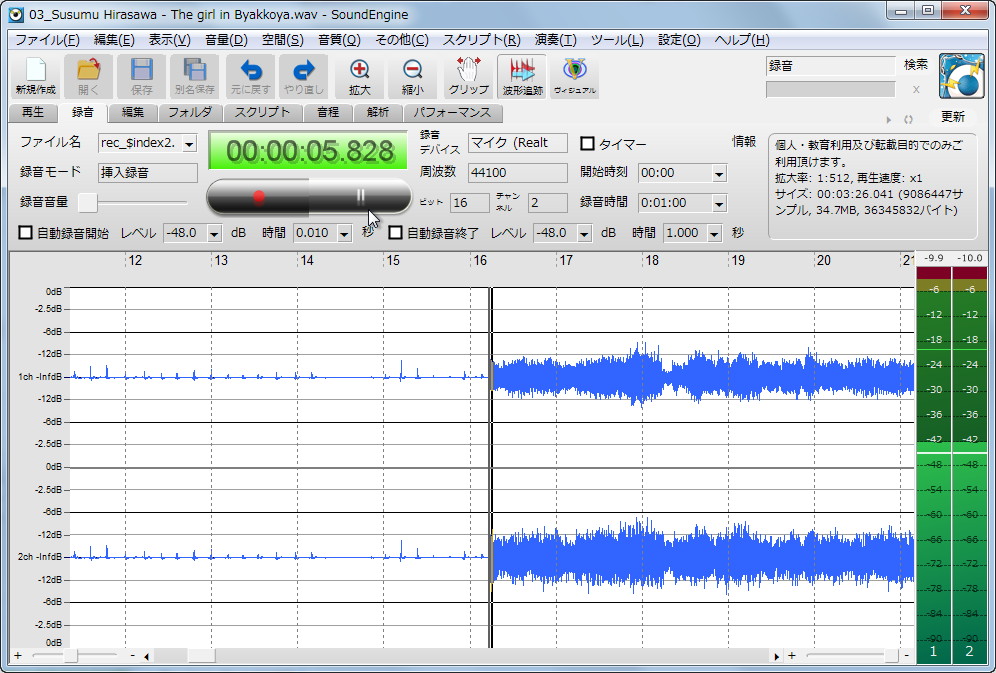This screenshot has width=996, height=673.
Task: Expand the auto-start 時間 0.010 dropdown
Action: (x=344, y=234)
